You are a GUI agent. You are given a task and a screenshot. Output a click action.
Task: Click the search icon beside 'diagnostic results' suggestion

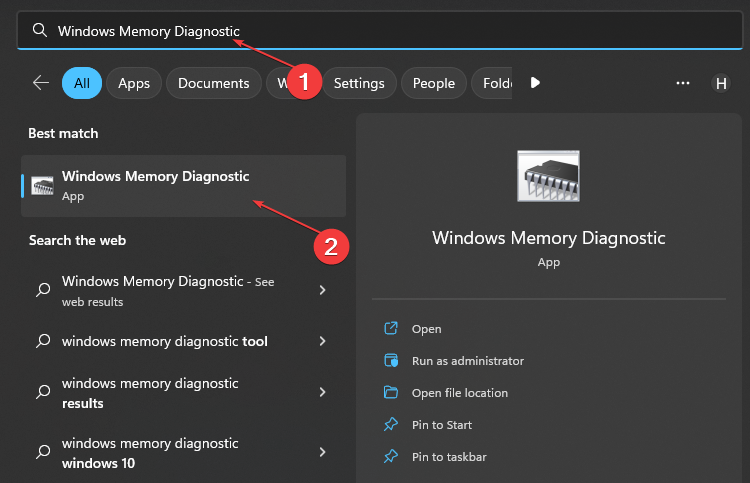click(x=43, y=392)
